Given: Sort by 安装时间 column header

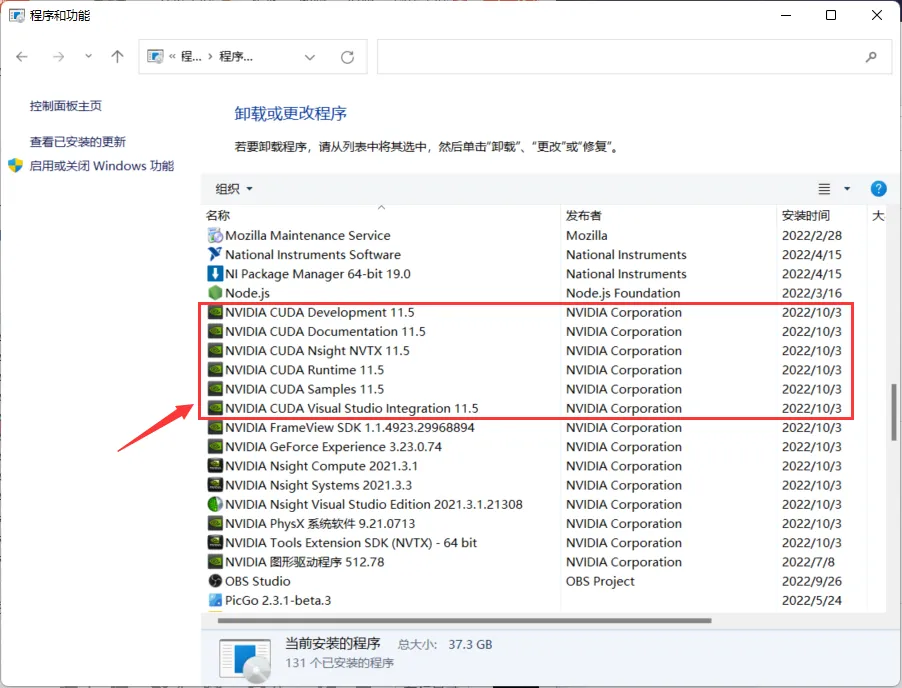Looking at the screenshot, I should pos(805,216).
